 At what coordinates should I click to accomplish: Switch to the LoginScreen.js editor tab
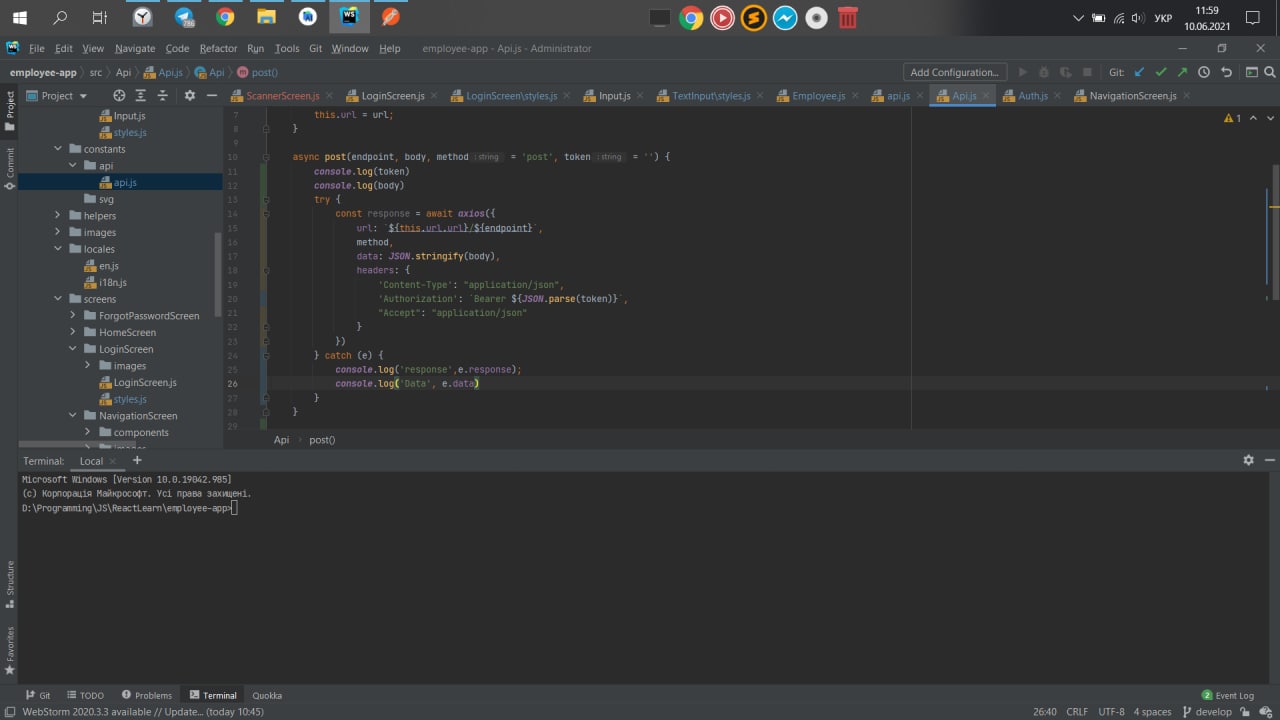click(392, 95)
